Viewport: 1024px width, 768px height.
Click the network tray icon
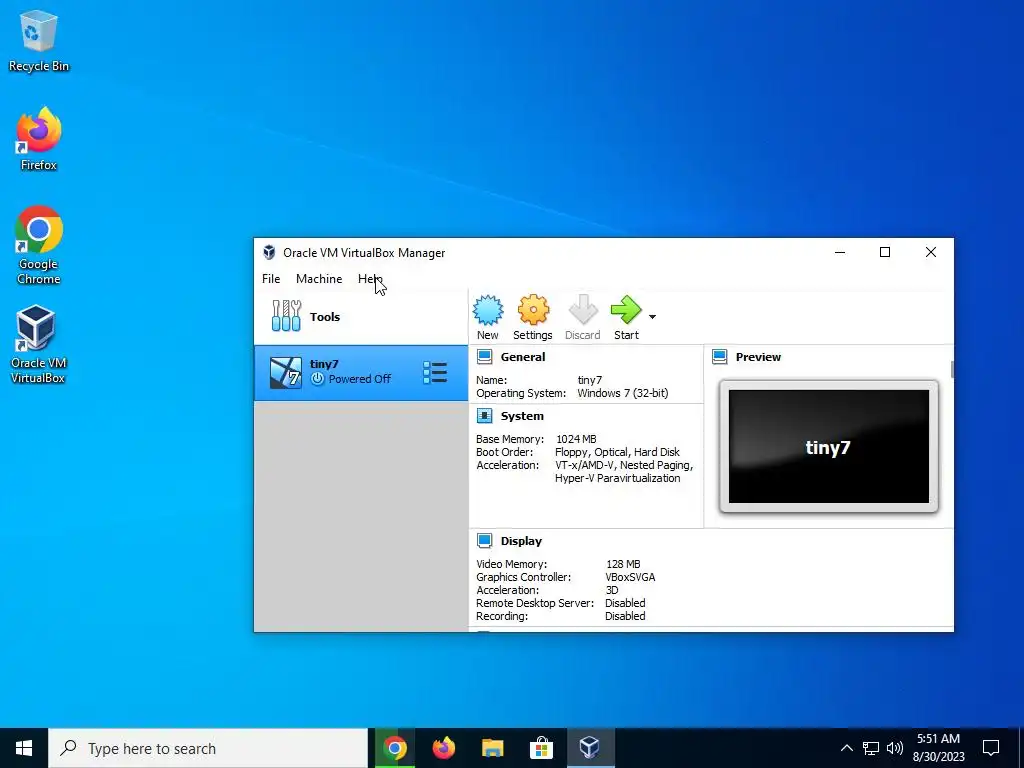click(871, 748)
